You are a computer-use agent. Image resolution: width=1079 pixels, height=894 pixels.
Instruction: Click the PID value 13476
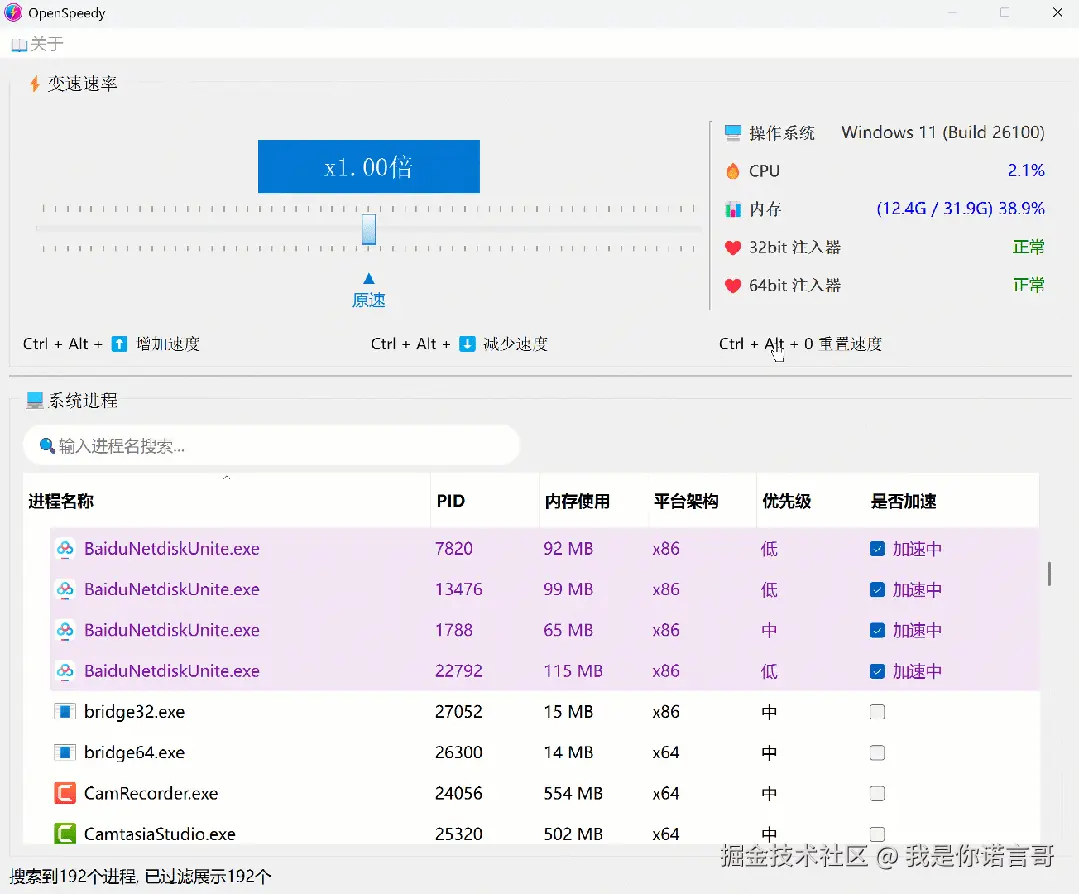(458, 589)
